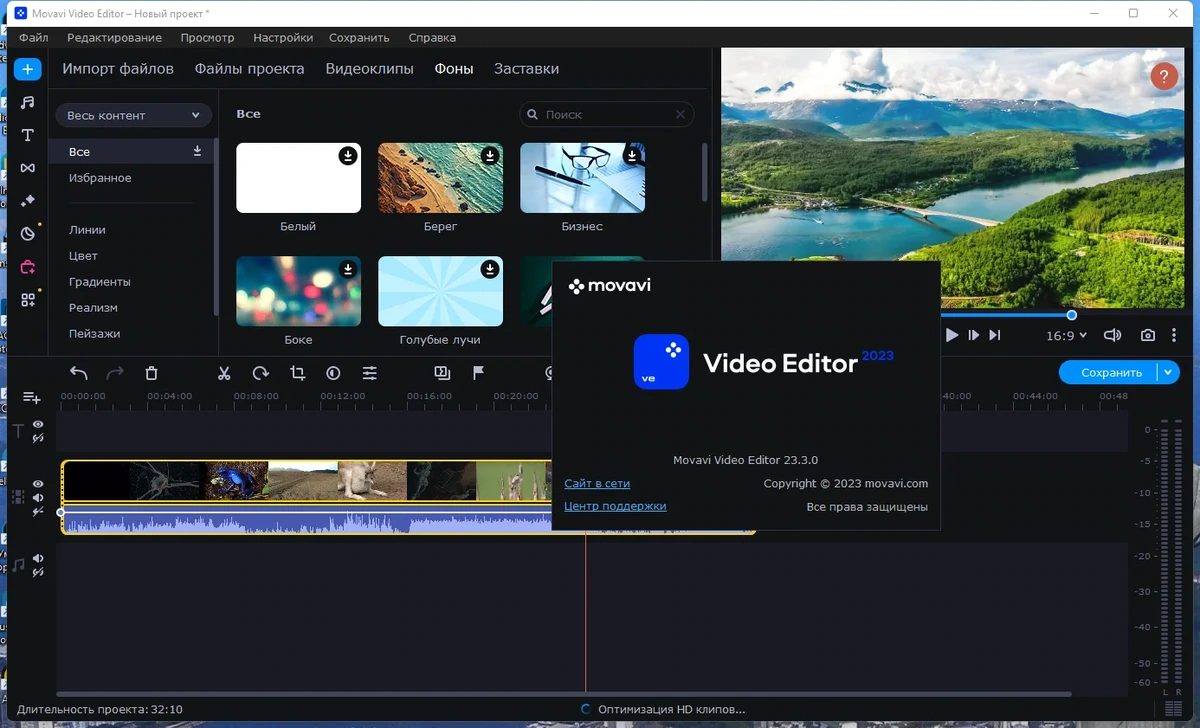Open the Сохранить menu in menu bar
Image resolution: width=1200 pixels, height=728 pixels.
pyautogui.click(x=359, y=37)
